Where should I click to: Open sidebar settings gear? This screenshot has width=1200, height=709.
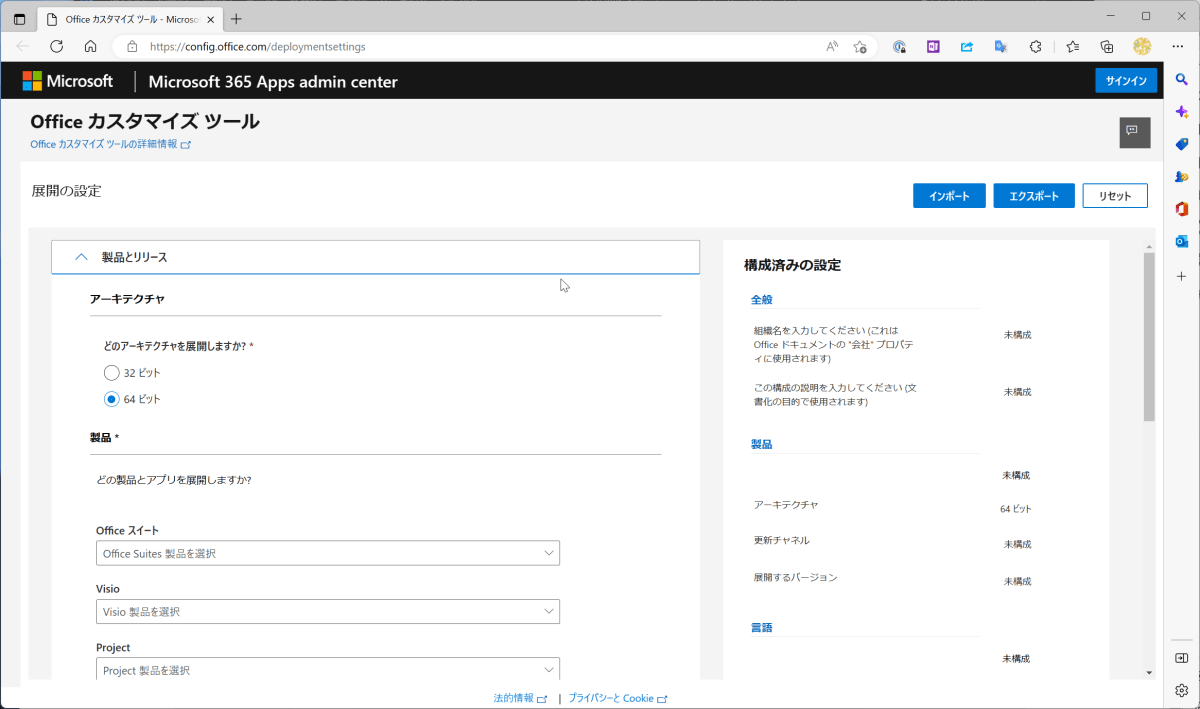click(x=1181, y=690)
